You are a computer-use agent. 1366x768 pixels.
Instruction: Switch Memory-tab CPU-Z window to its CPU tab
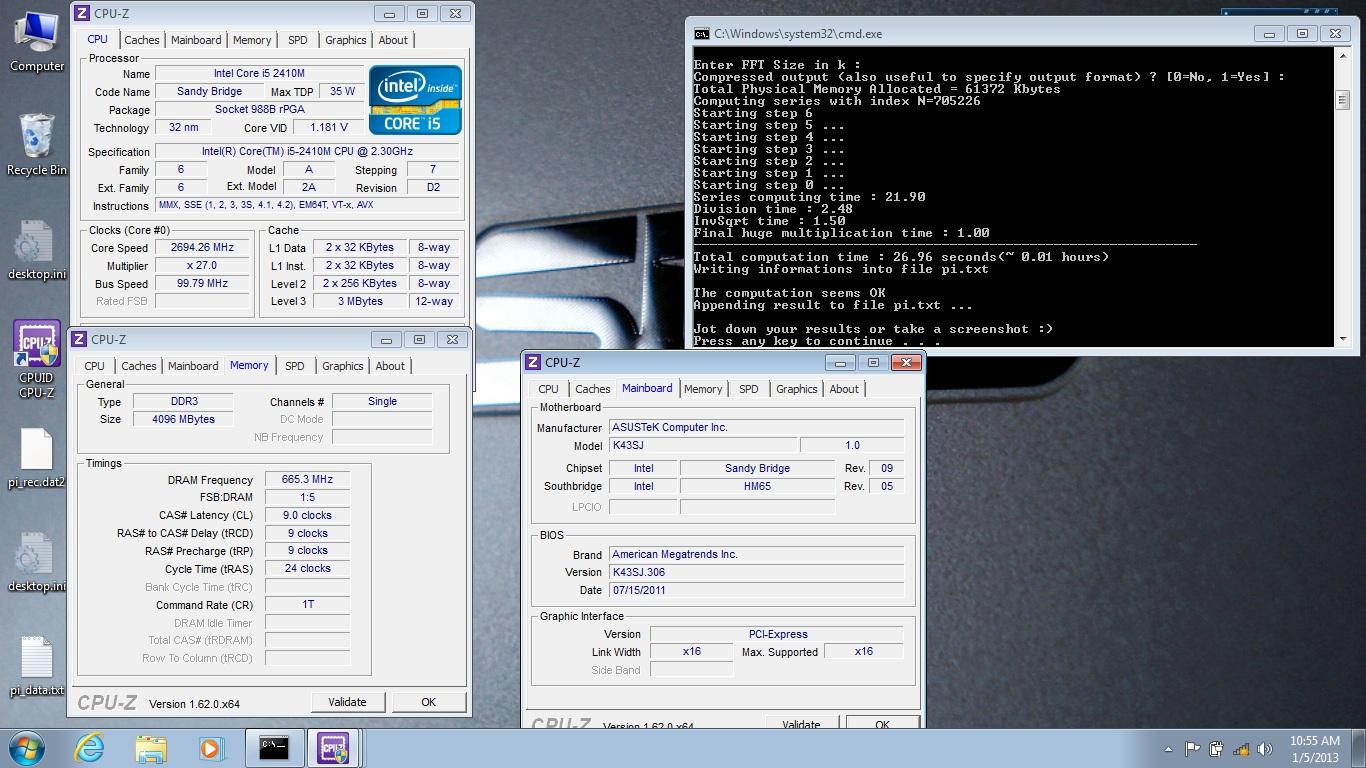(94, 366)
